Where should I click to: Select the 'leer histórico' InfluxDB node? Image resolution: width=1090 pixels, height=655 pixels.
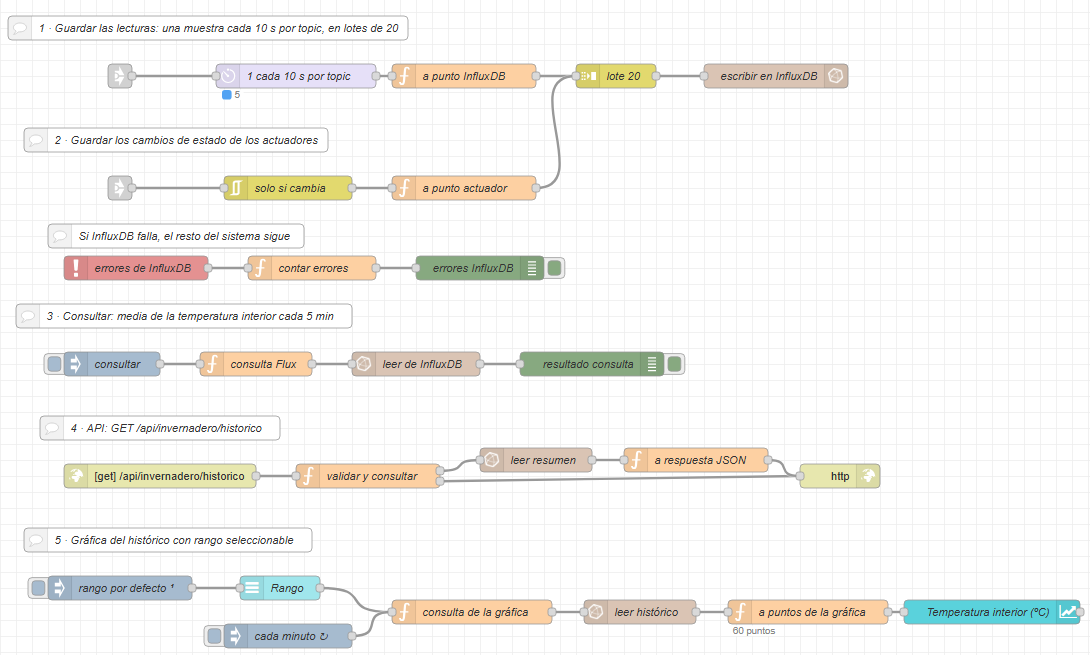tap(640, 612)
